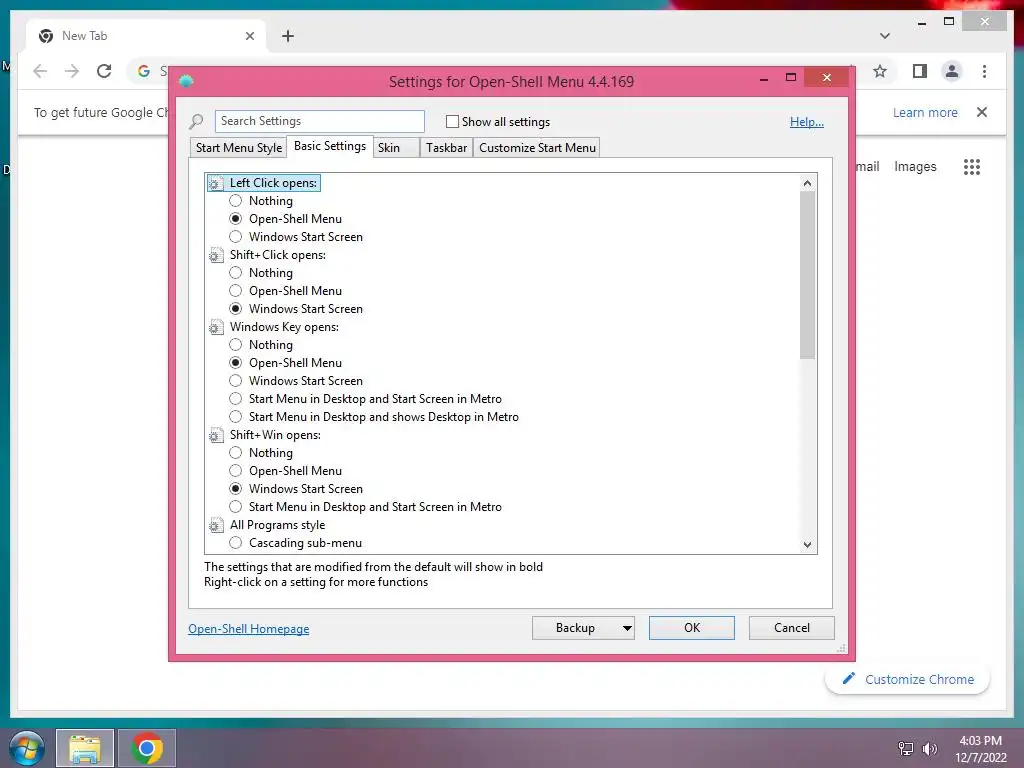Select the Basic Settings tab
The height and width of the screenshot is (768, 1024).
tap(330, 146)
